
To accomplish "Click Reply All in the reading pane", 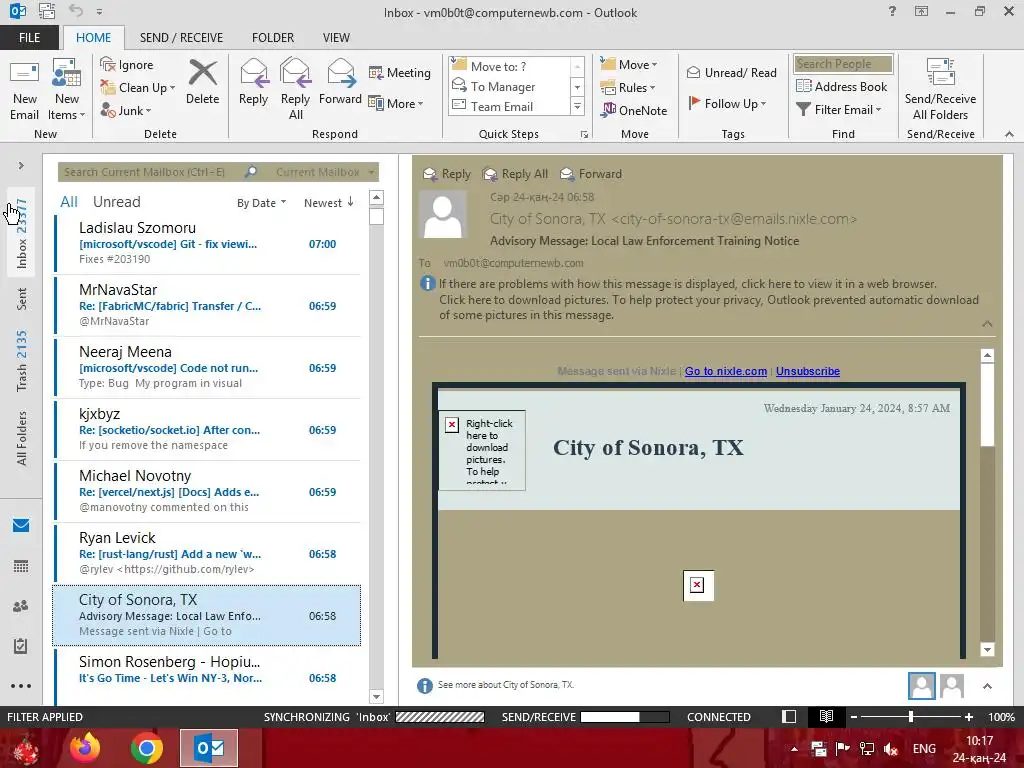I will pyautogui.click(x=515, y=174).
